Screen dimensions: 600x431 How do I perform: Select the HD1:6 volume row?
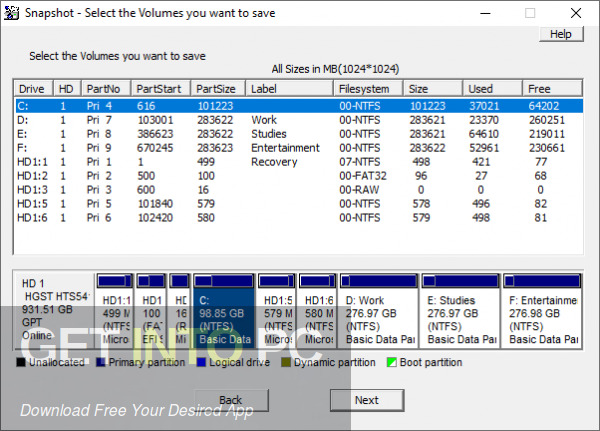pos(299,218)
